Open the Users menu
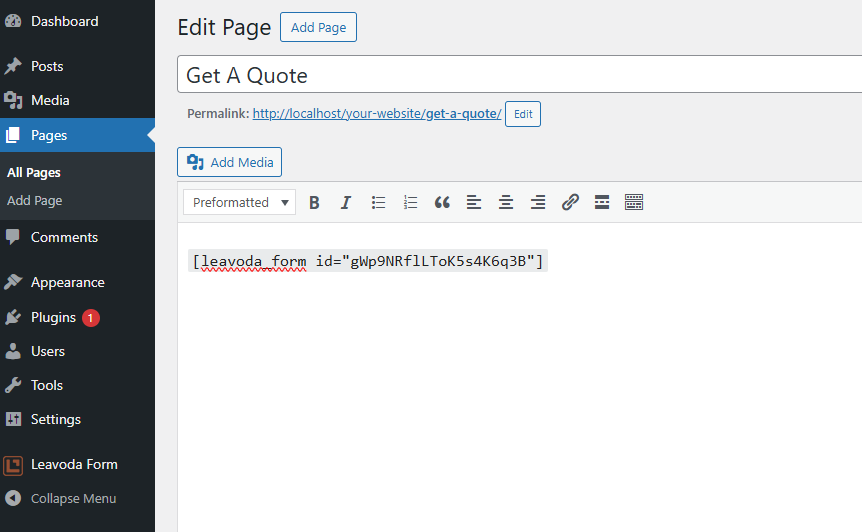Screen dimensions: 862x532 pyautogui.click(x=78, y=351)
